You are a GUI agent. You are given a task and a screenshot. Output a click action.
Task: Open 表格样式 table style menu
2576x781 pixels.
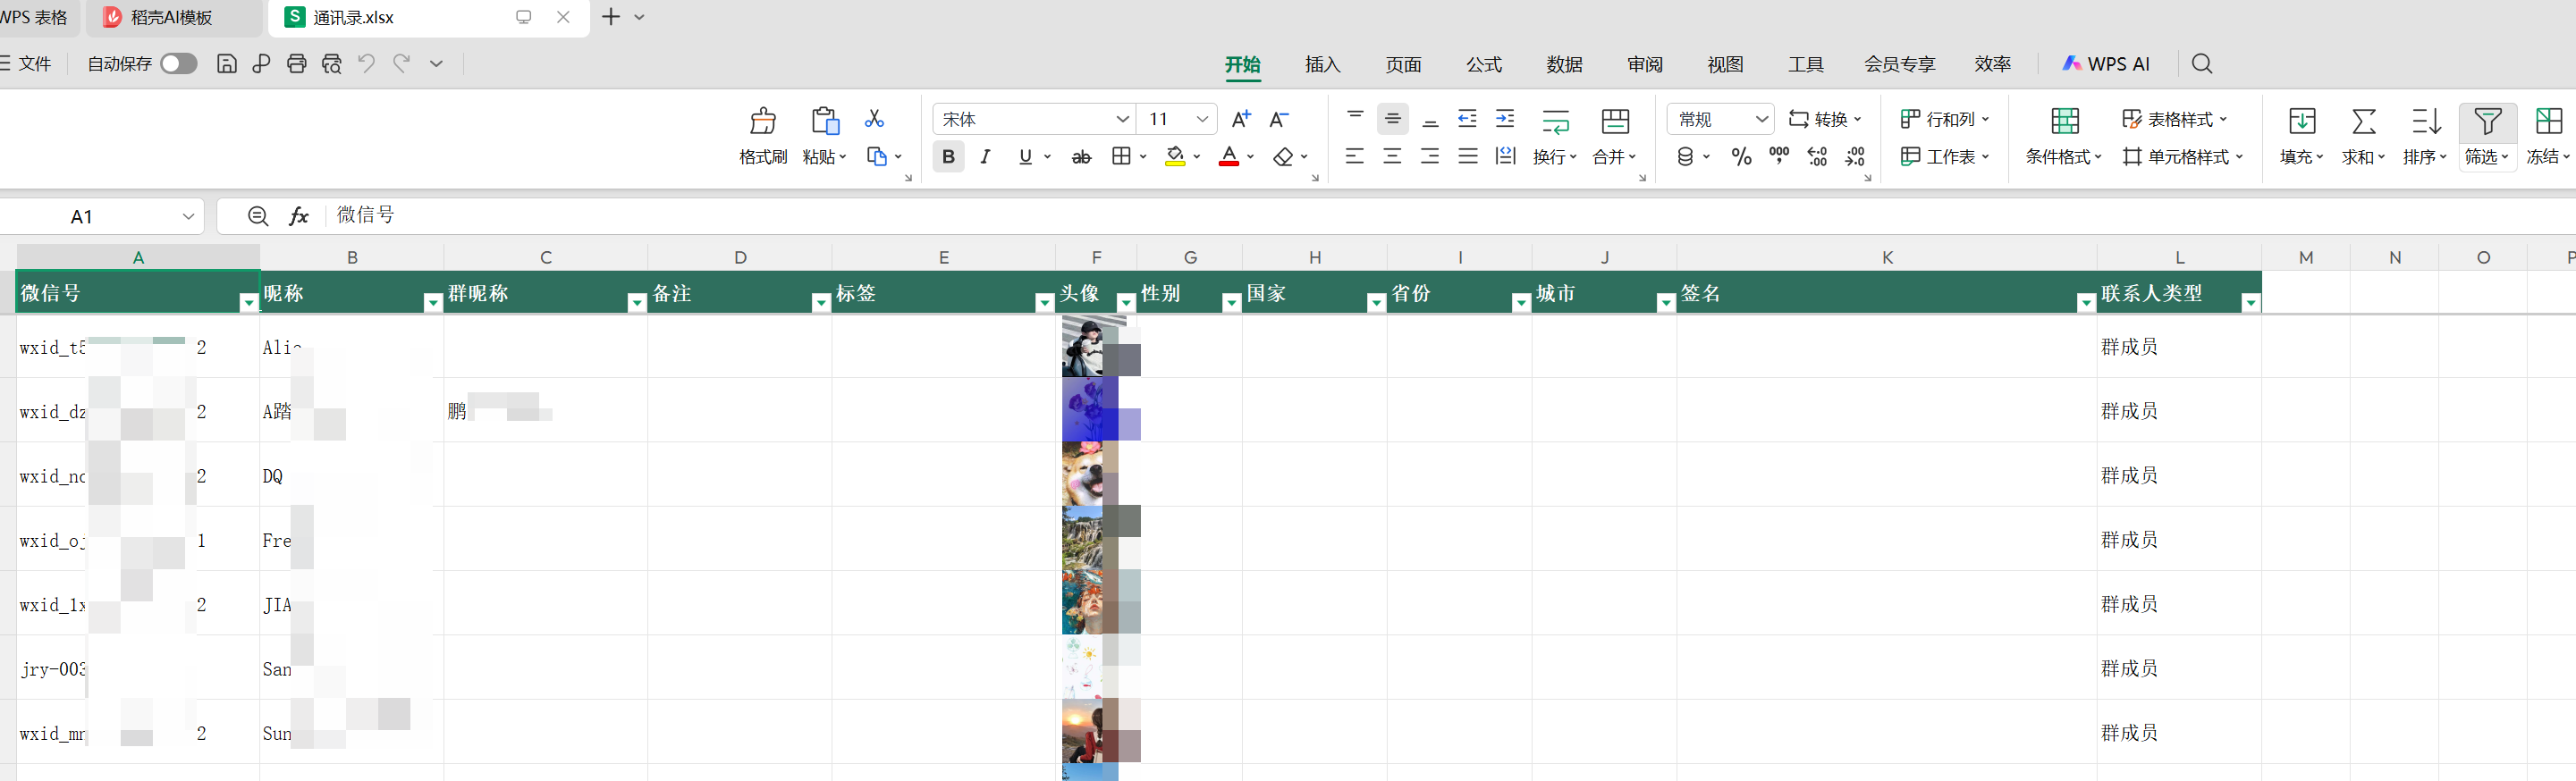(x=2175, y=119)
